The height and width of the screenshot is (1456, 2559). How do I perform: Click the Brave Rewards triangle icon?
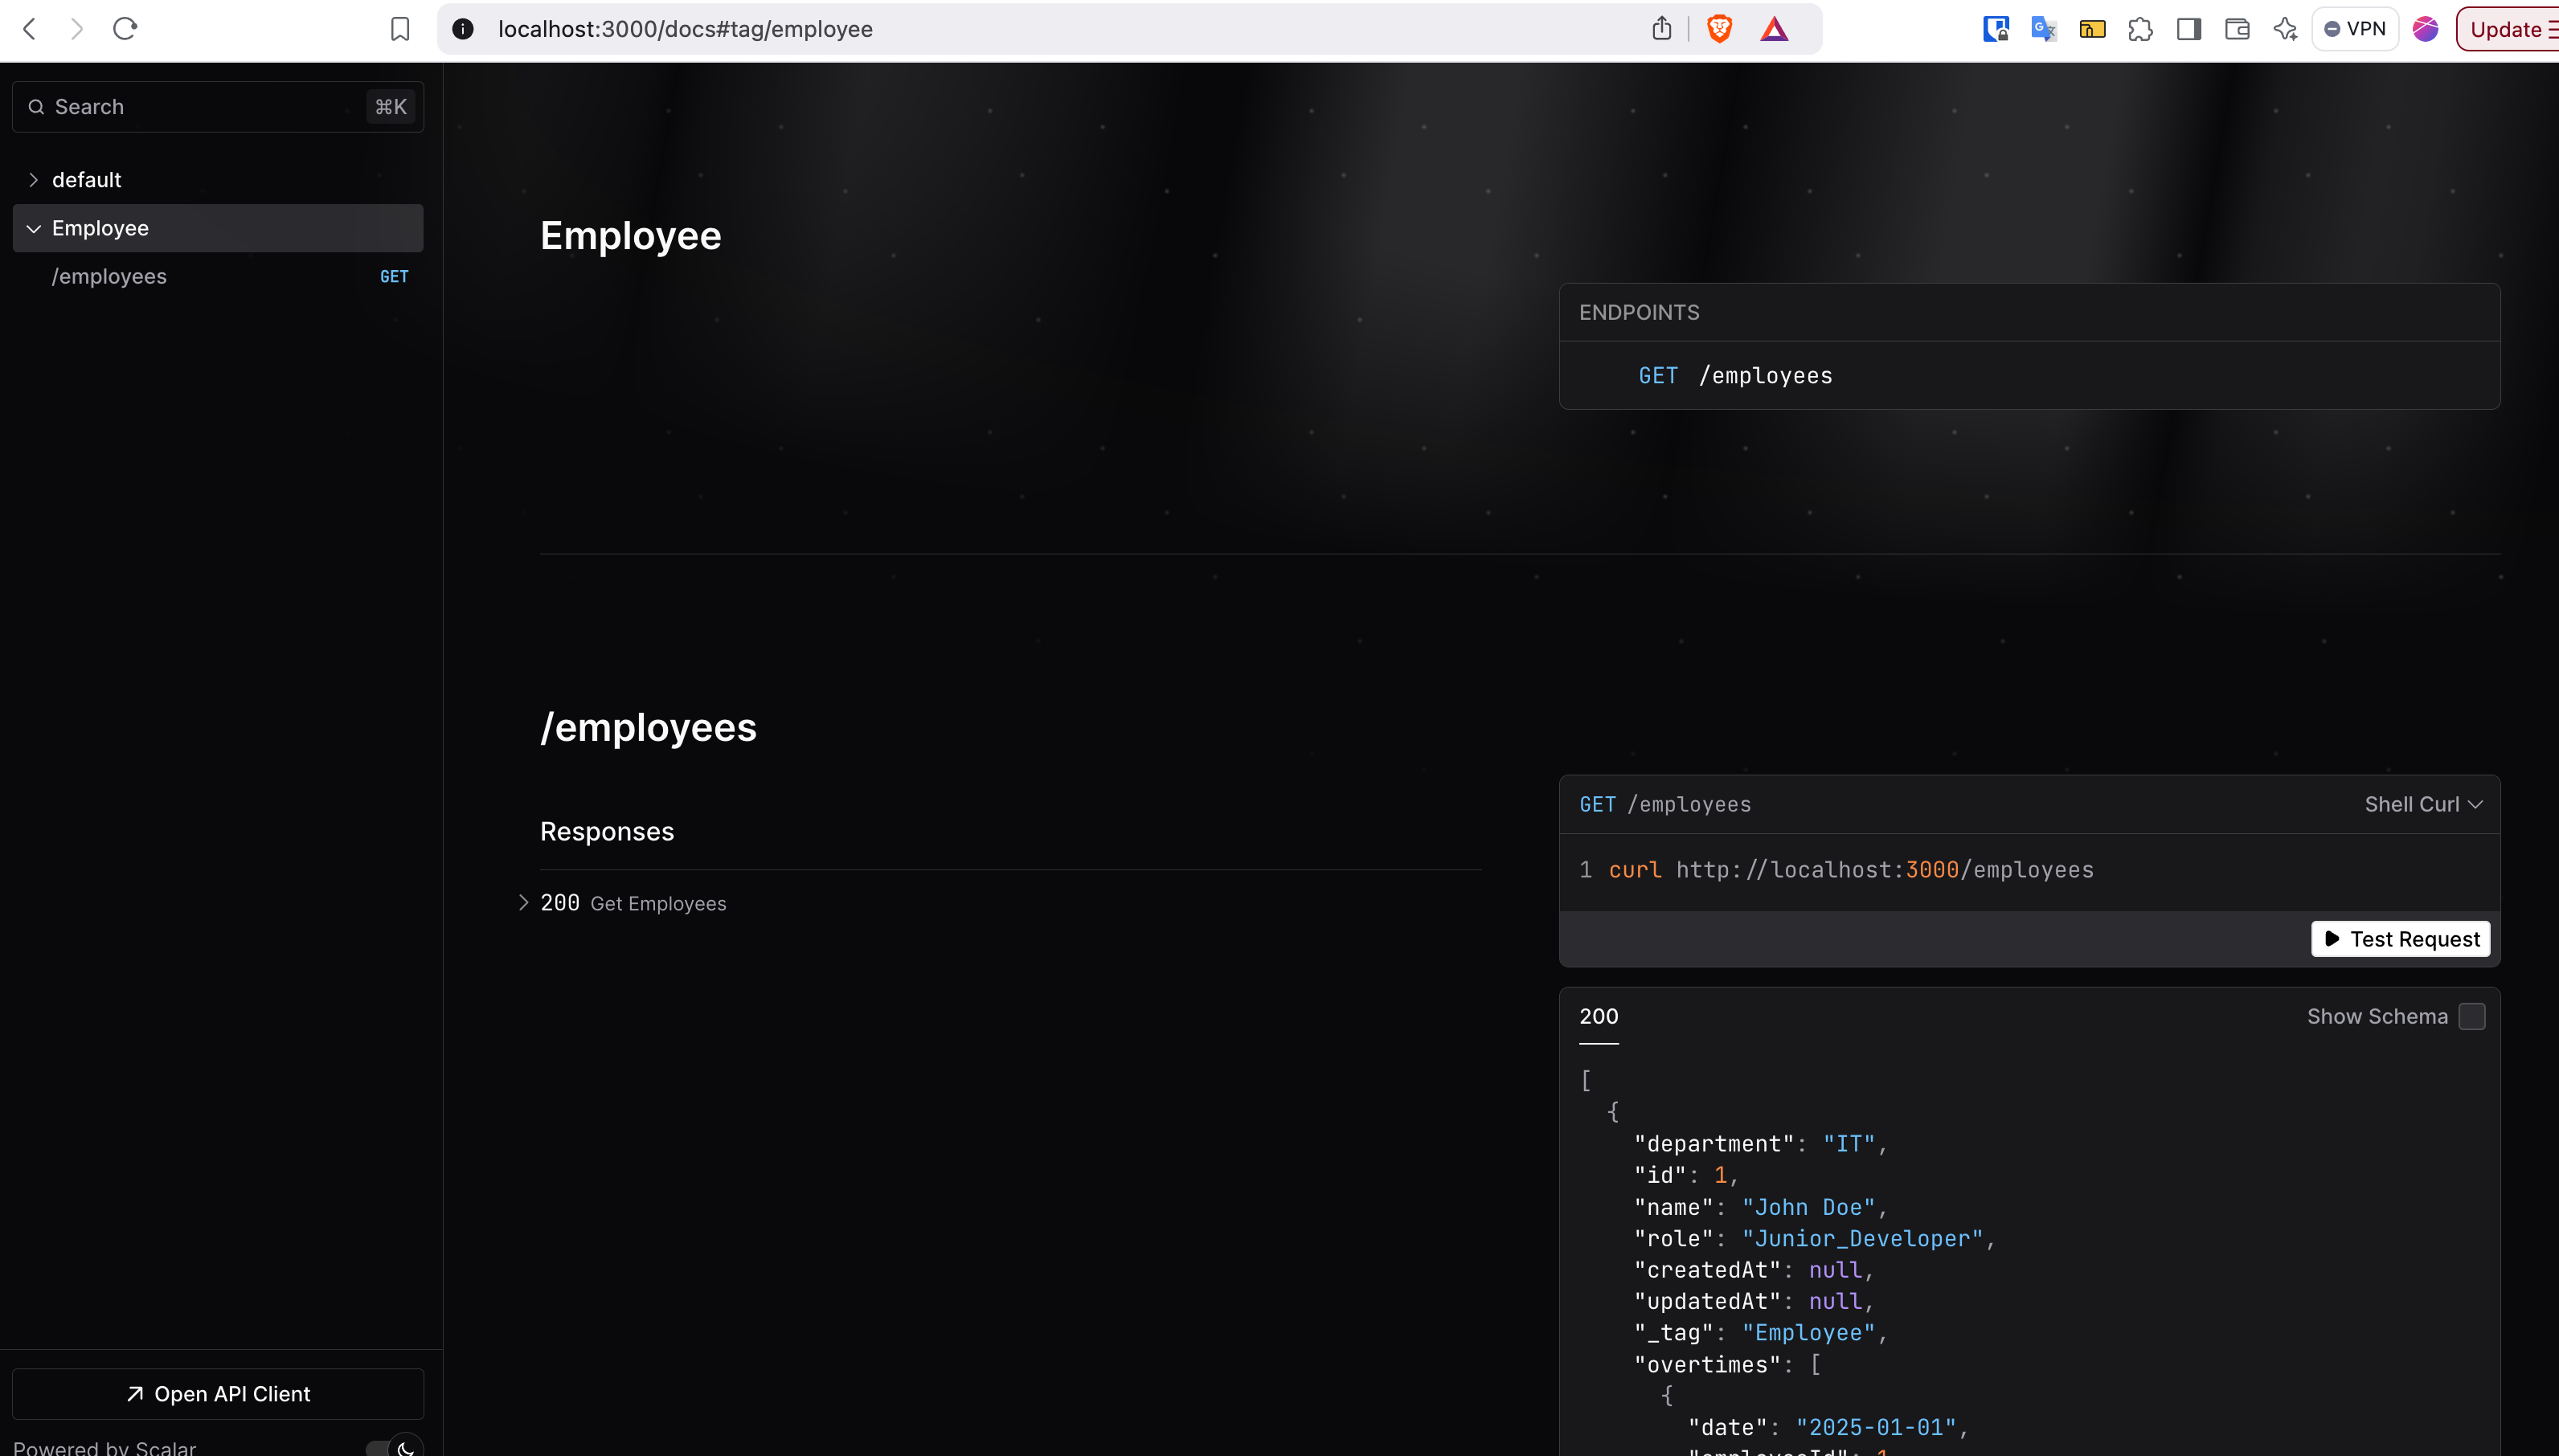point(1774,29)
